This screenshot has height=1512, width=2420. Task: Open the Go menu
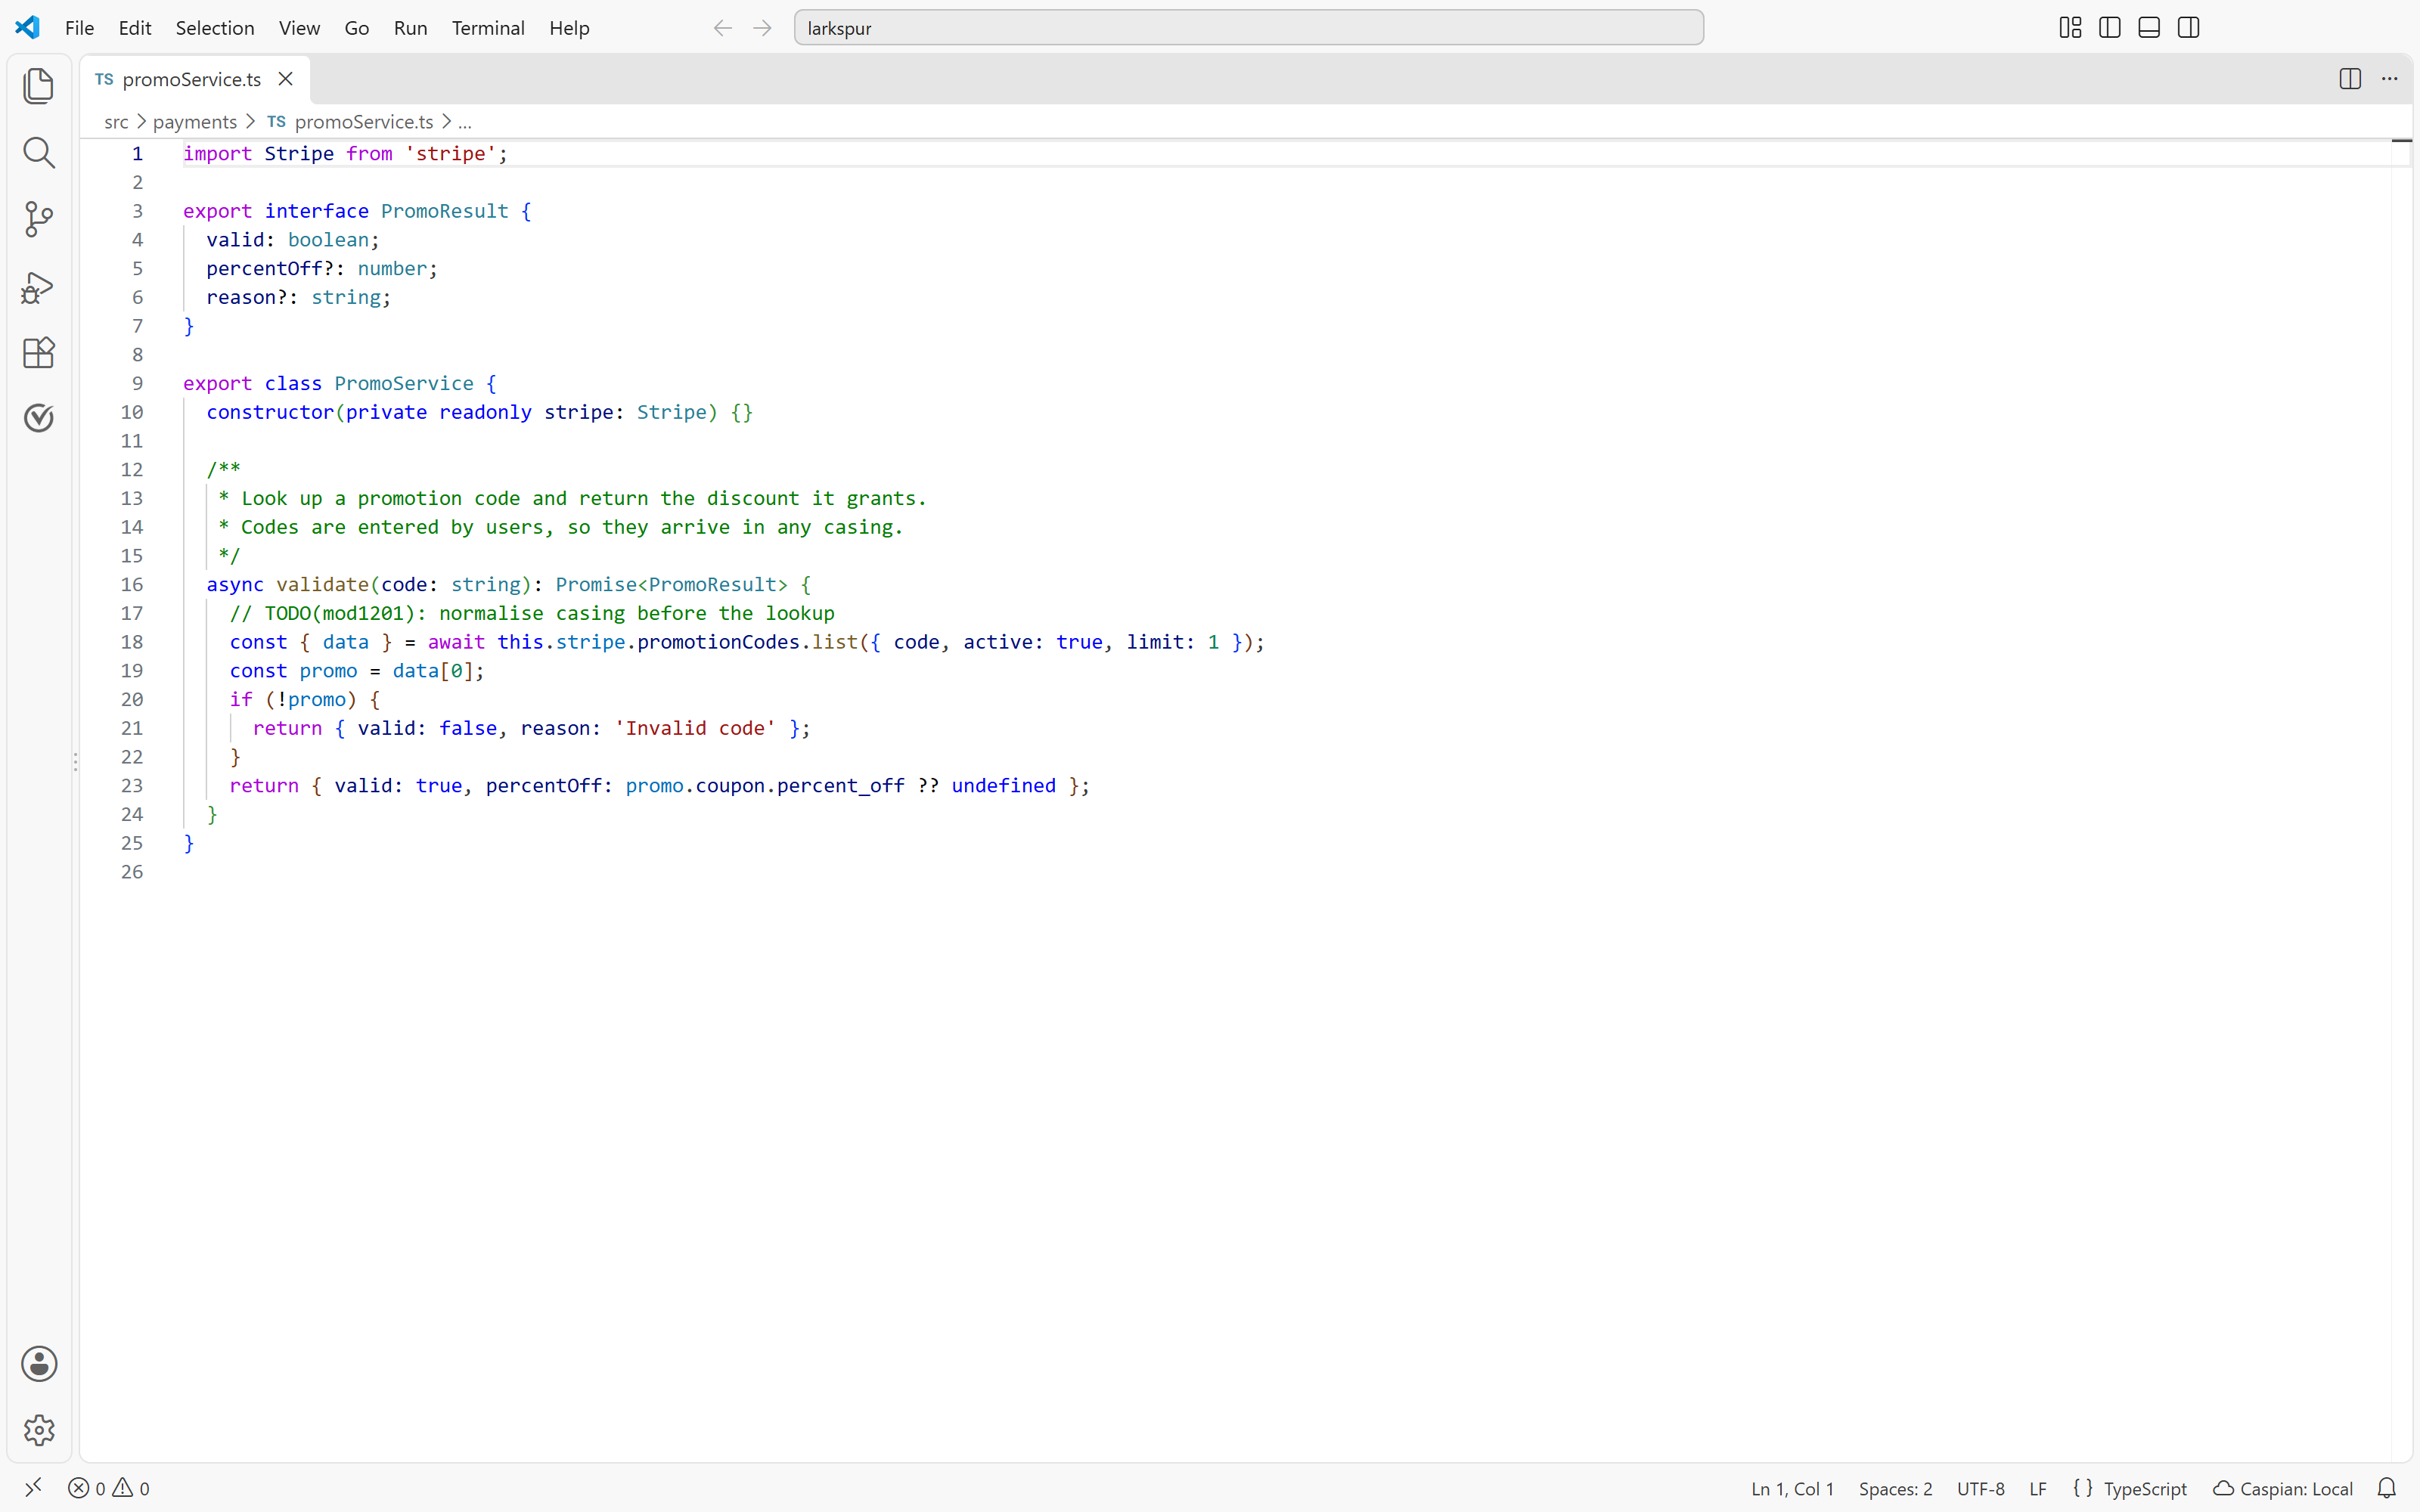pyautogui.click(x=356, y=28)
